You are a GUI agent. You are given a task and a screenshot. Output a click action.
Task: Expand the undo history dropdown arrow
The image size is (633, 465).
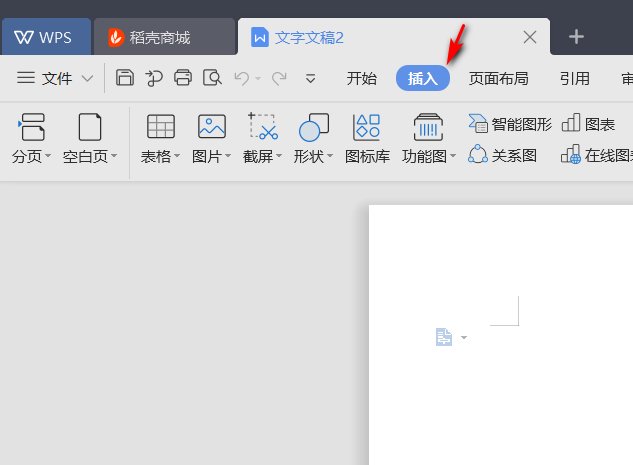258,78
